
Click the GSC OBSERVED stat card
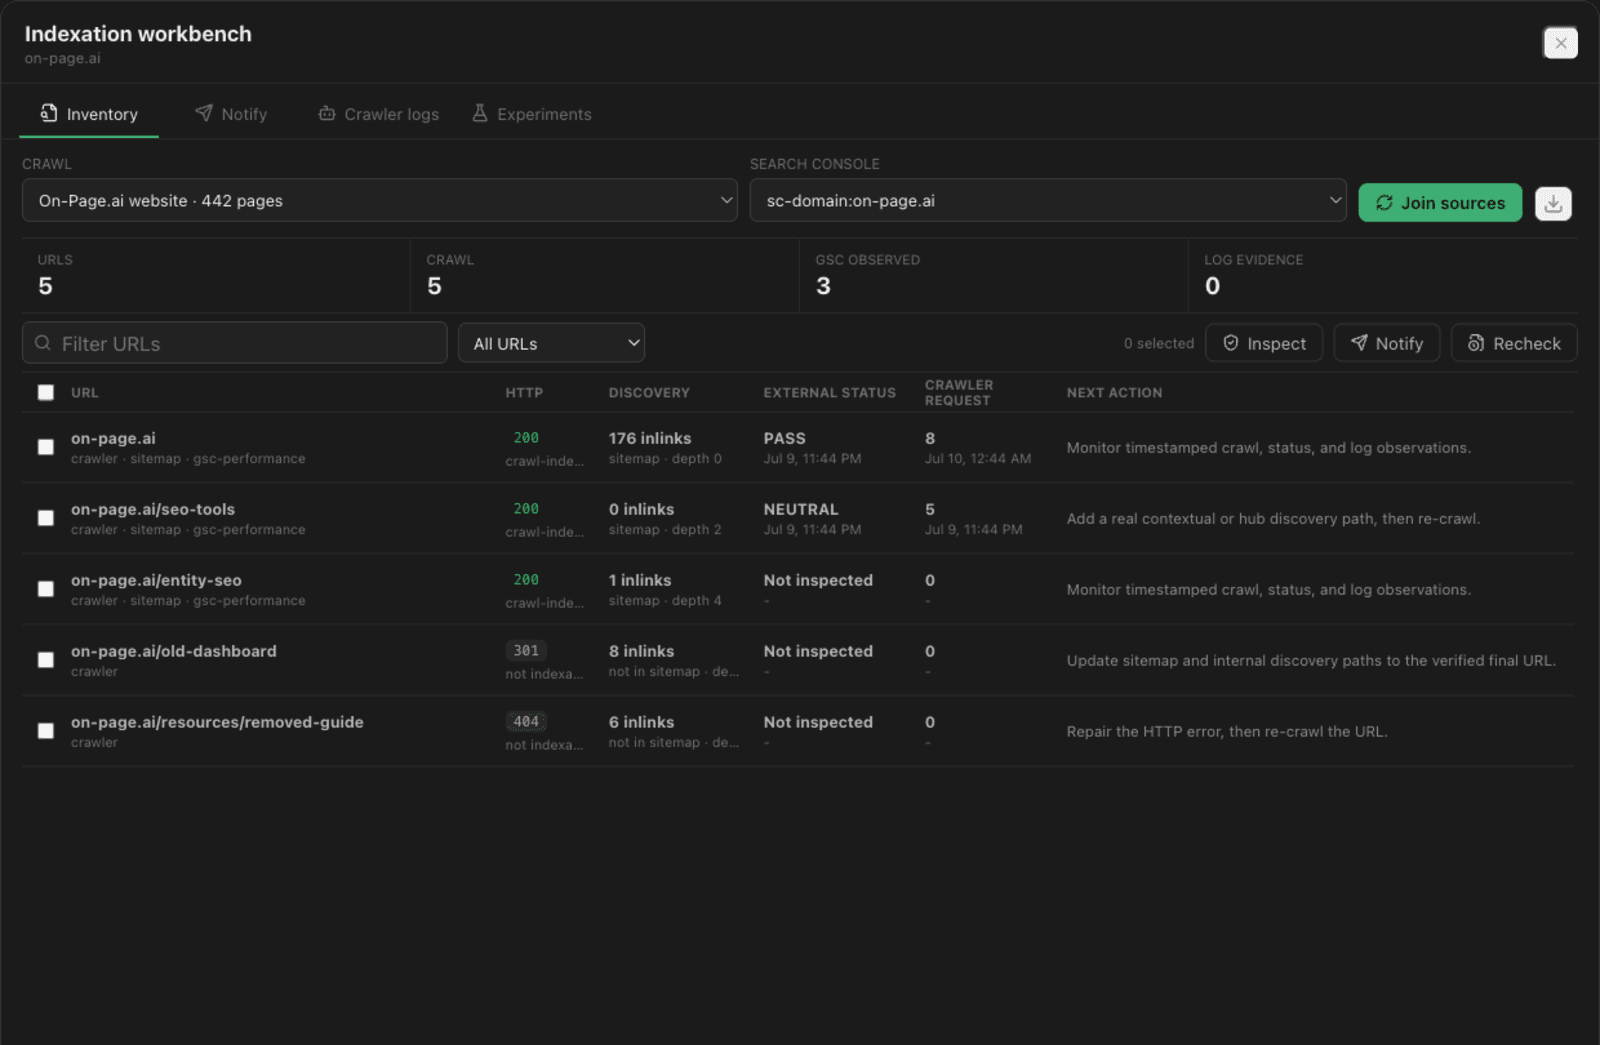point(993,275)
